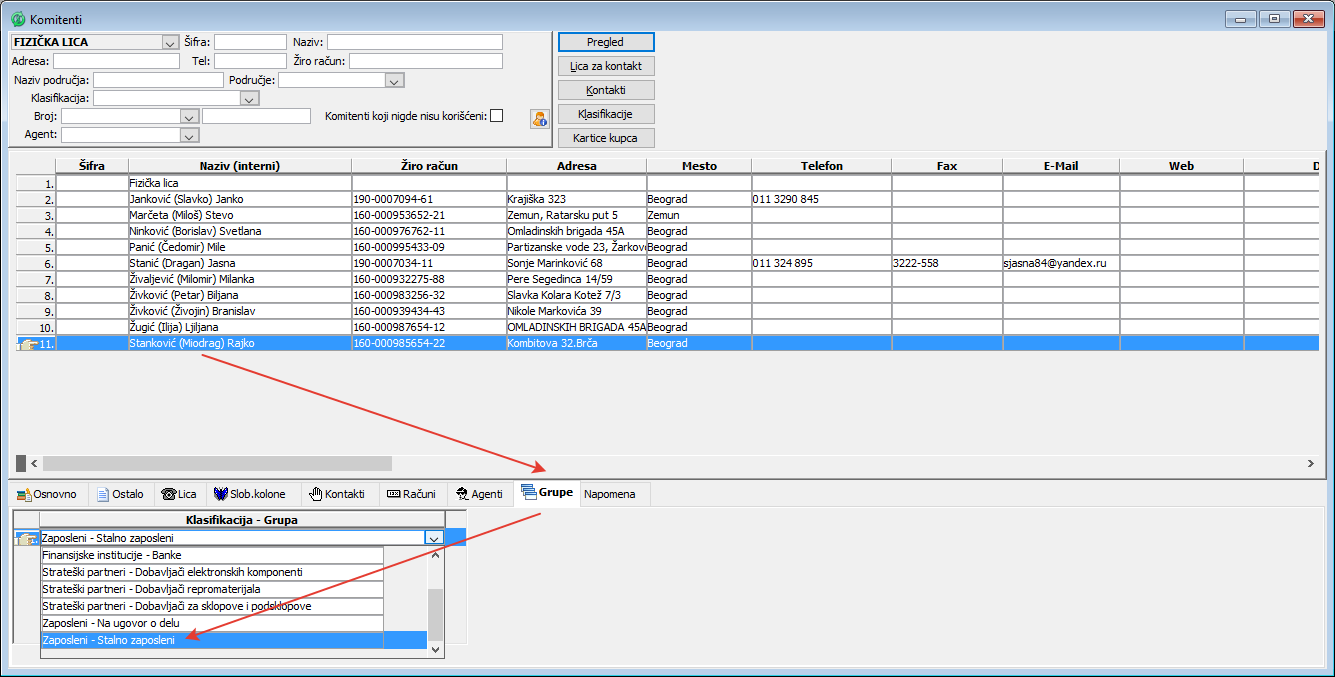Open the Kontakti tab with the hand icon
The height and width of the screenshot is (677, 1335).
[336, 494]
